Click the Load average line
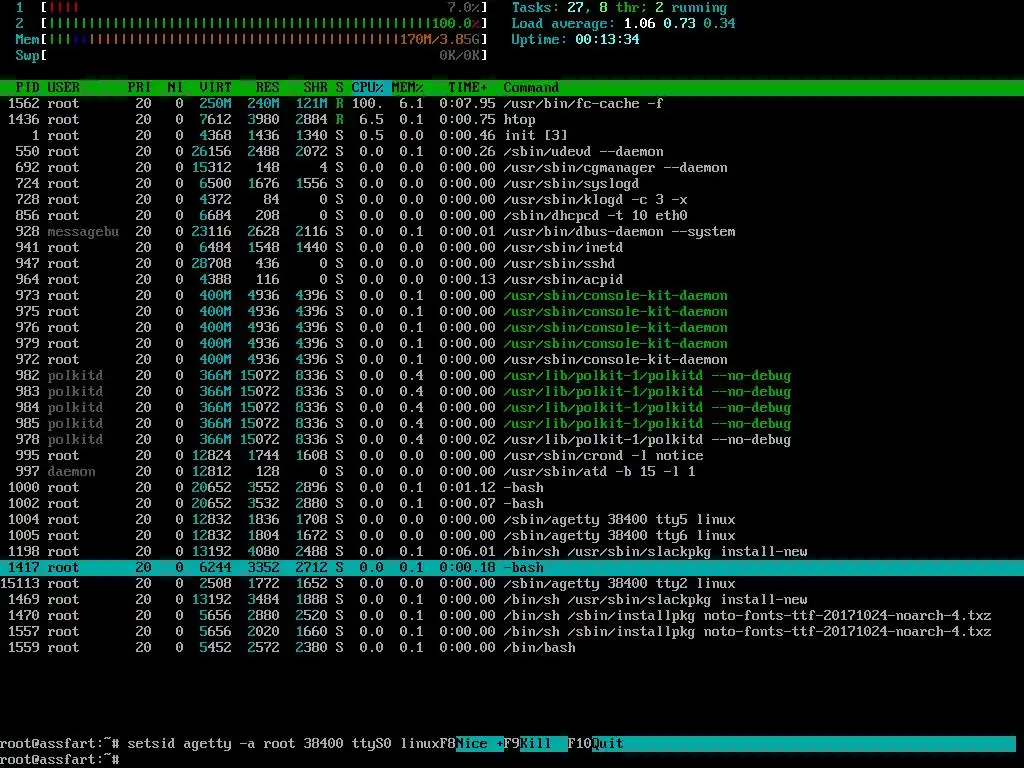This screenshot has width=1024, height=768. coord(623,24)
